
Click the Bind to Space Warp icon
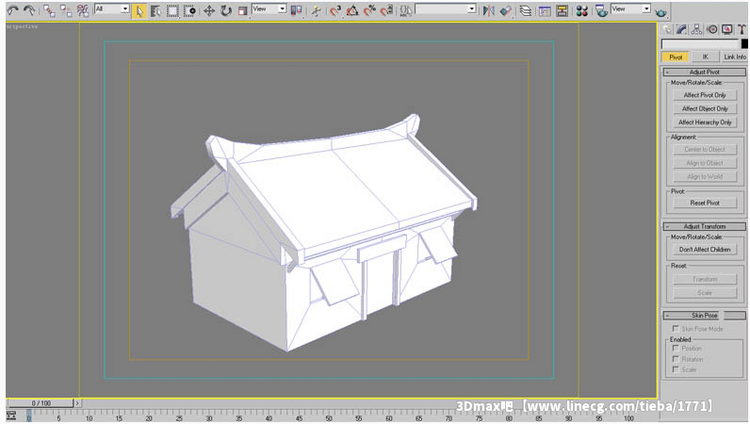(83, 10)
